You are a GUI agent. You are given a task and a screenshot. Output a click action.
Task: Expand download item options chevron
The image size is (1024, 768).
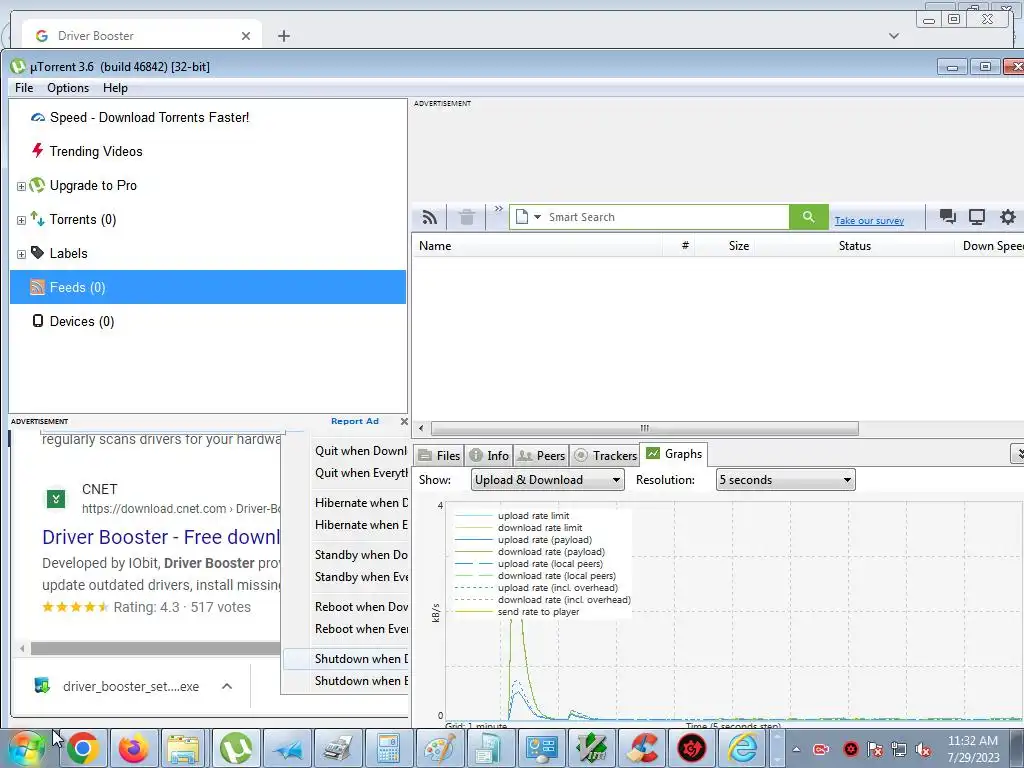pos(227,686)
